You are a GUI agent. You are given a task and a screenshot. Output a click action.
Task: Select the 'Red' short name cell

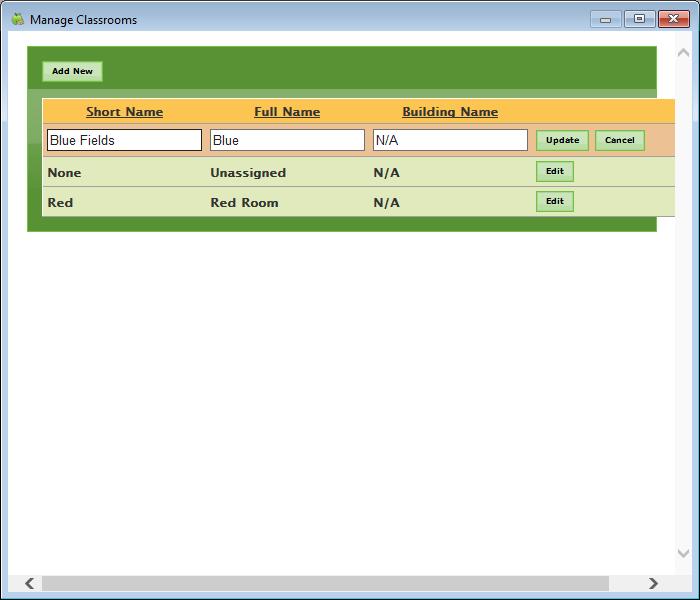[x=60, y=203]
